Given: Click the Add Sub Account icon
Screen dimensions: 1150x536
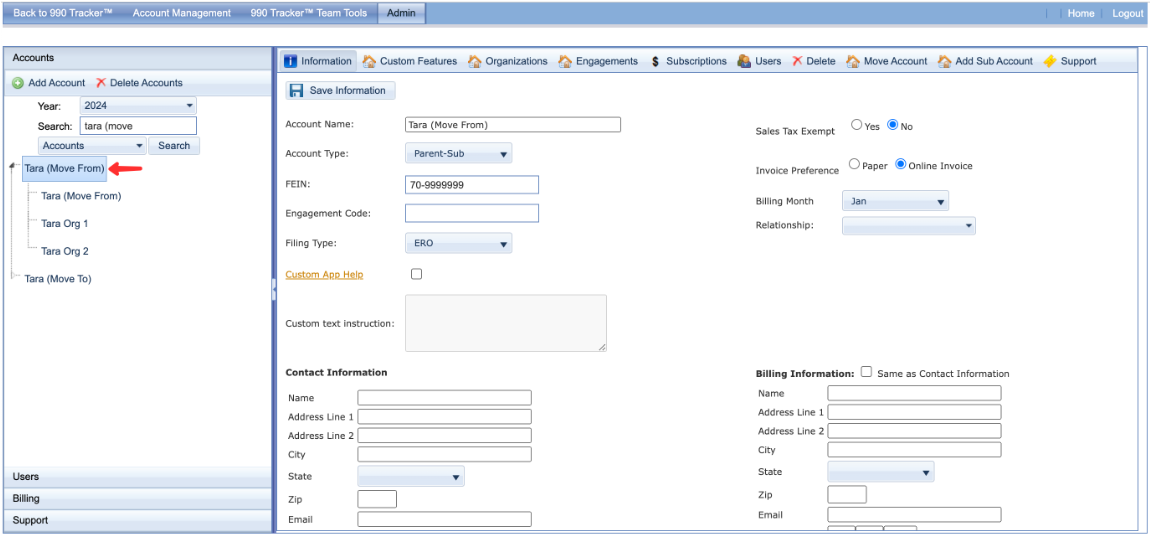Looking at the screenshot, I should (944, 61).
